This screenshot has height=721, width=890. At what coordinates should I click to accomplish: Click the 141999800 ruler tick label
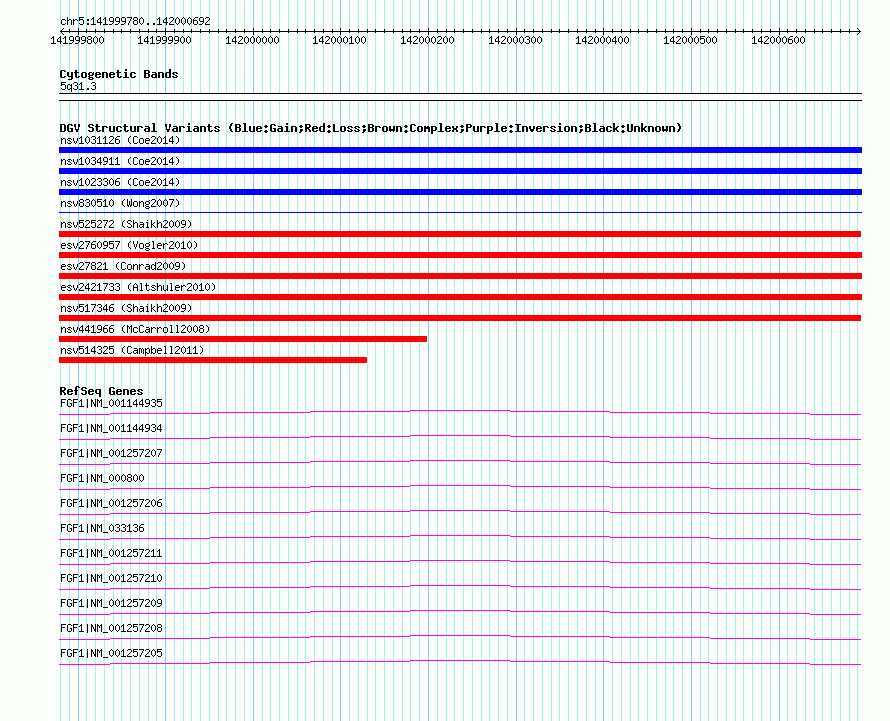click(x=77, y=40)
